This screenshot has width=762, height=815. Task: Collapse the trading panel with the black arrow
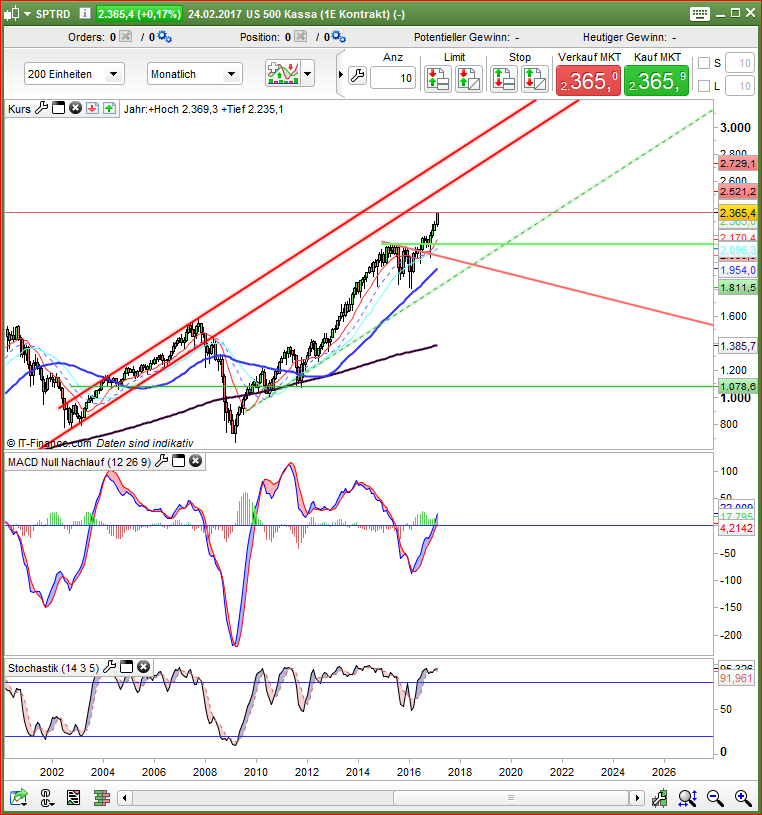coord(340,74)
